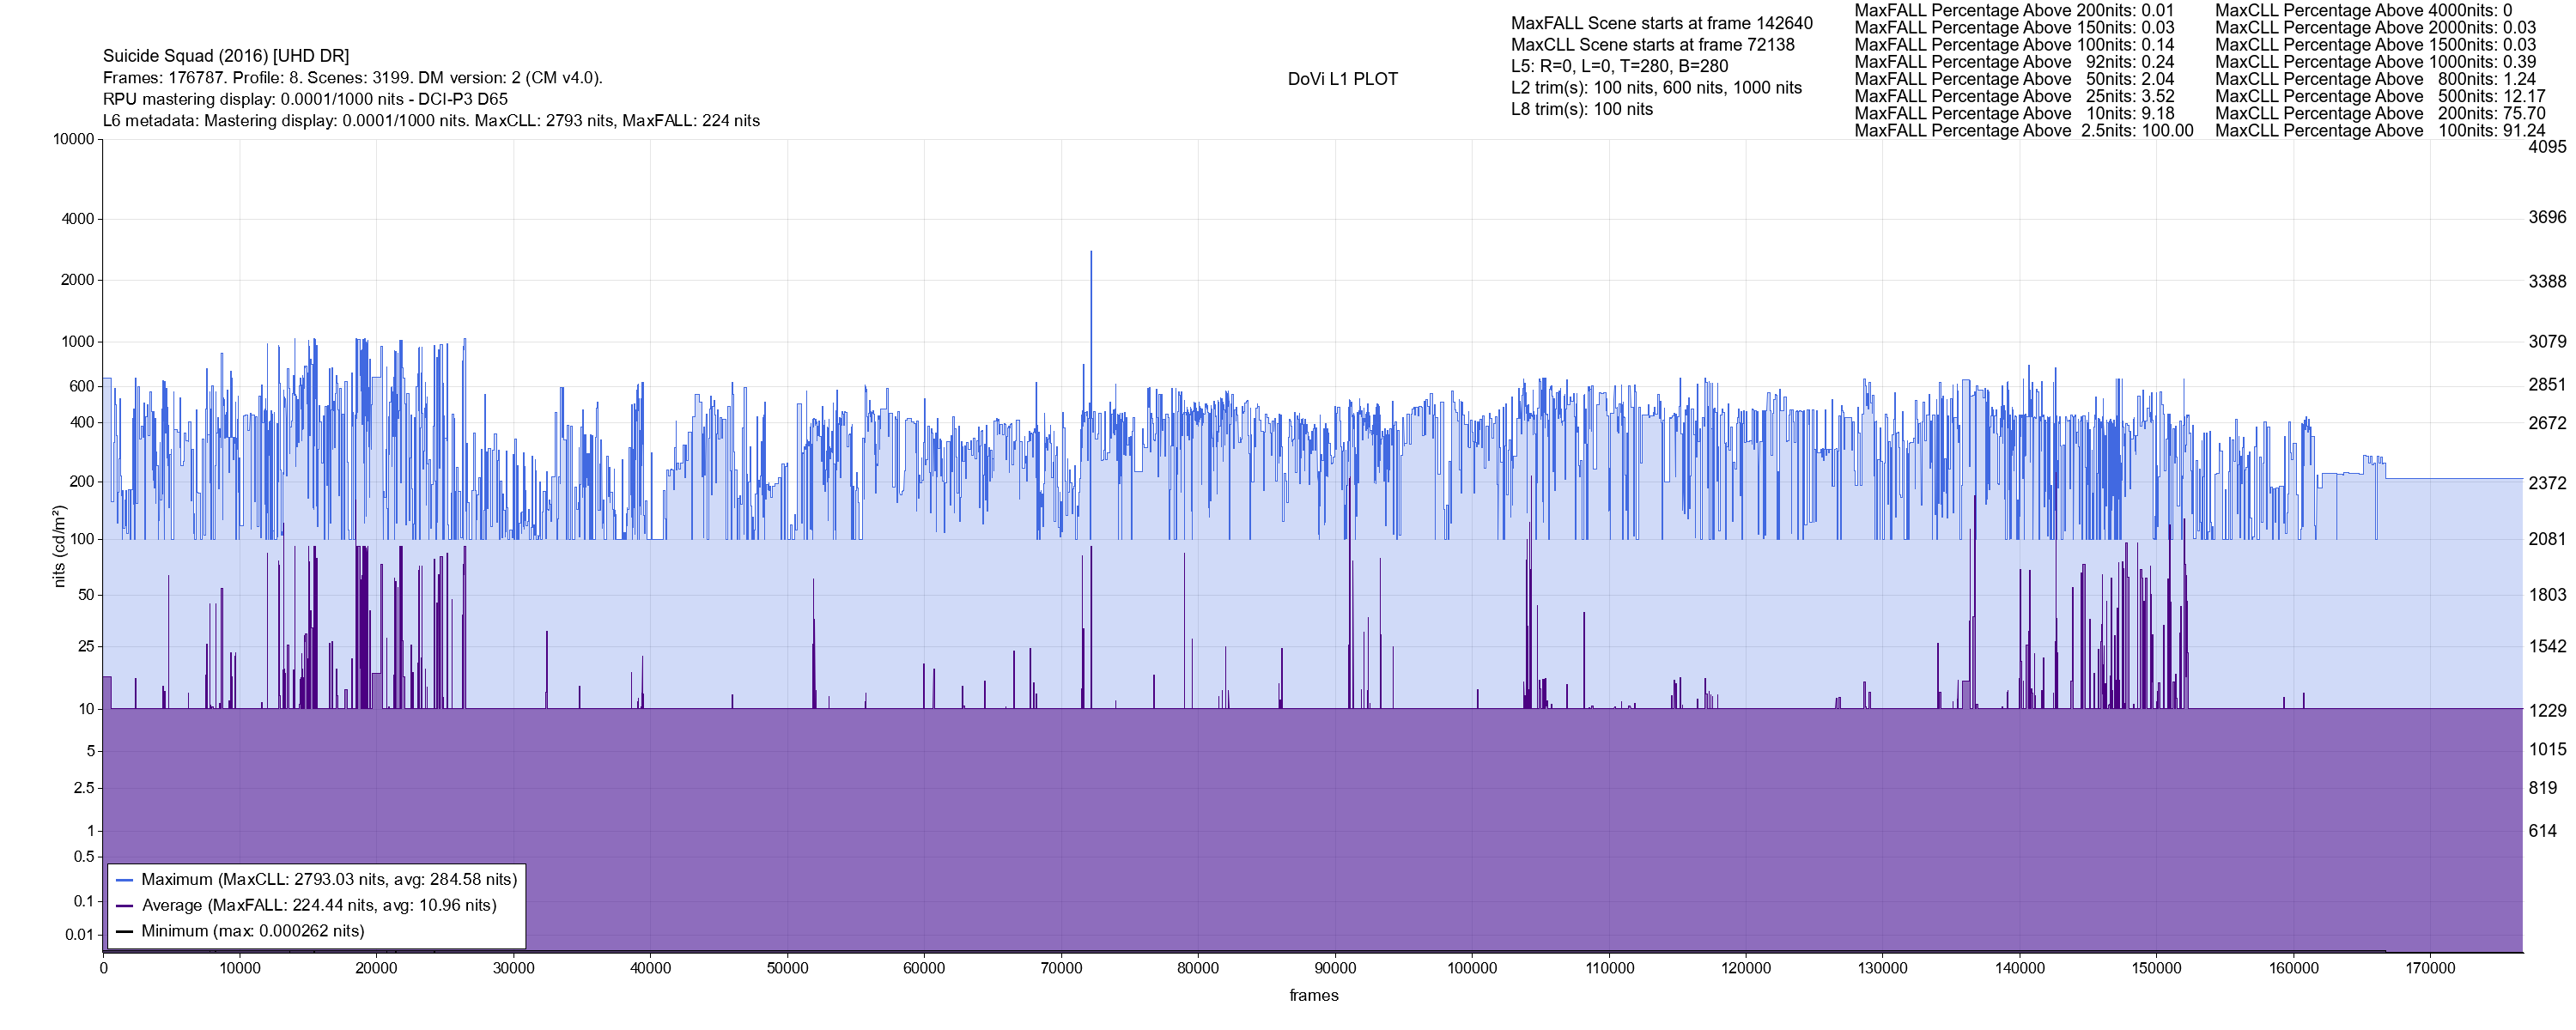Screen dimensions: 2576x1030
Task: Click the 4095 value on right axis
Action: [2547, 146]
